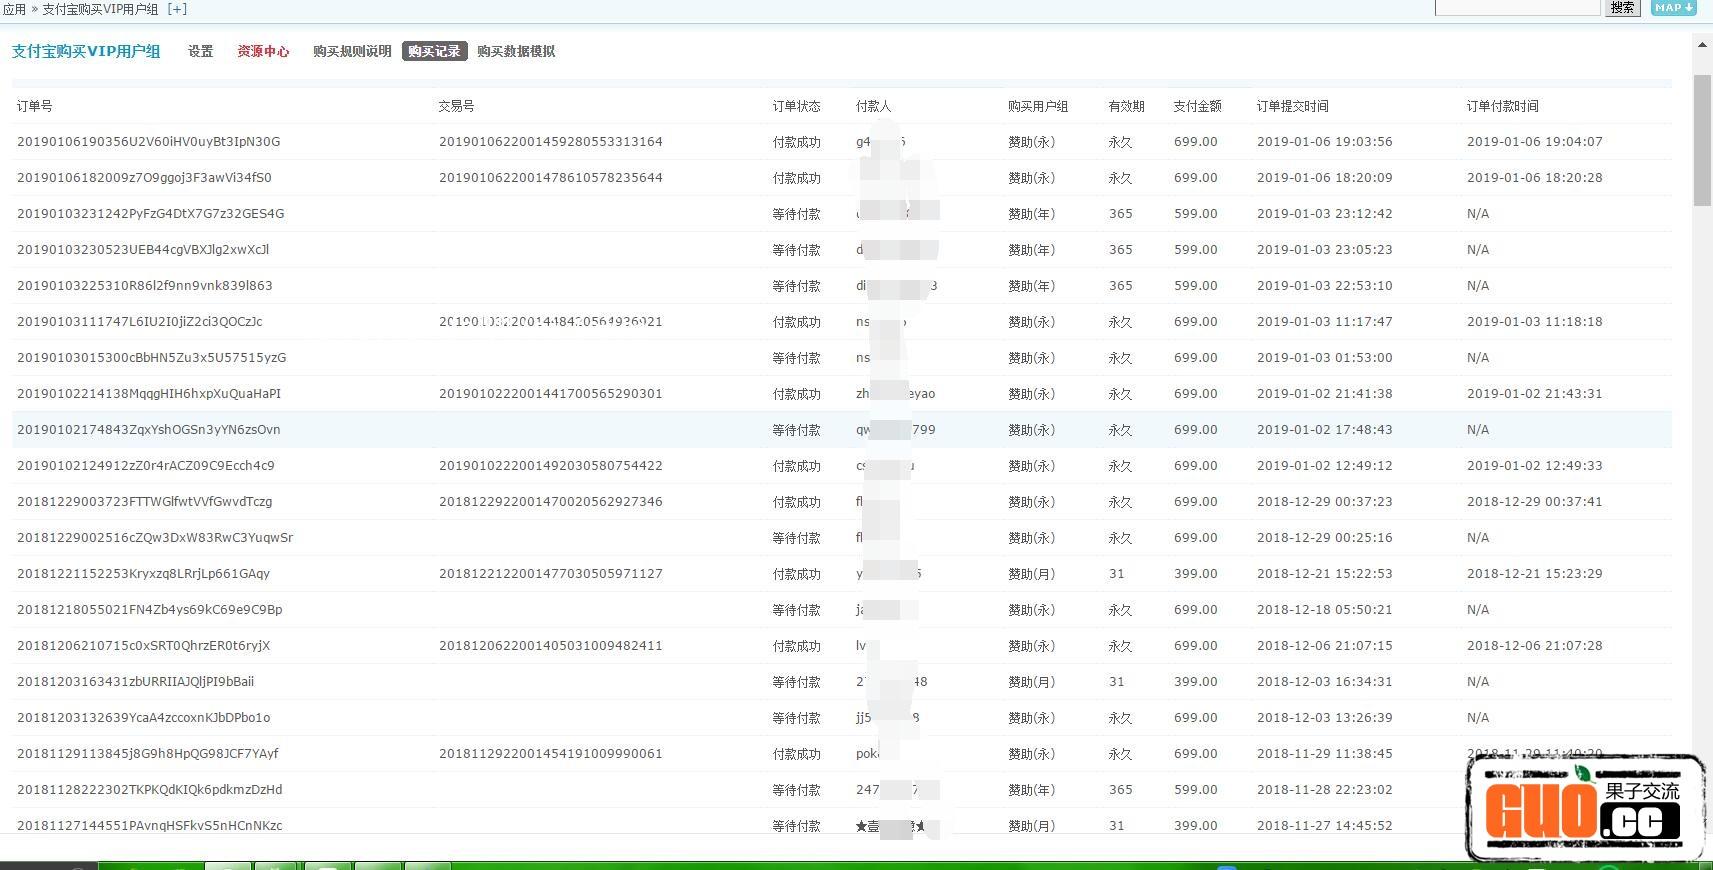Open the 设置 tab
The height and width of the screenshot is (870, 1713).
coord(200,51)
